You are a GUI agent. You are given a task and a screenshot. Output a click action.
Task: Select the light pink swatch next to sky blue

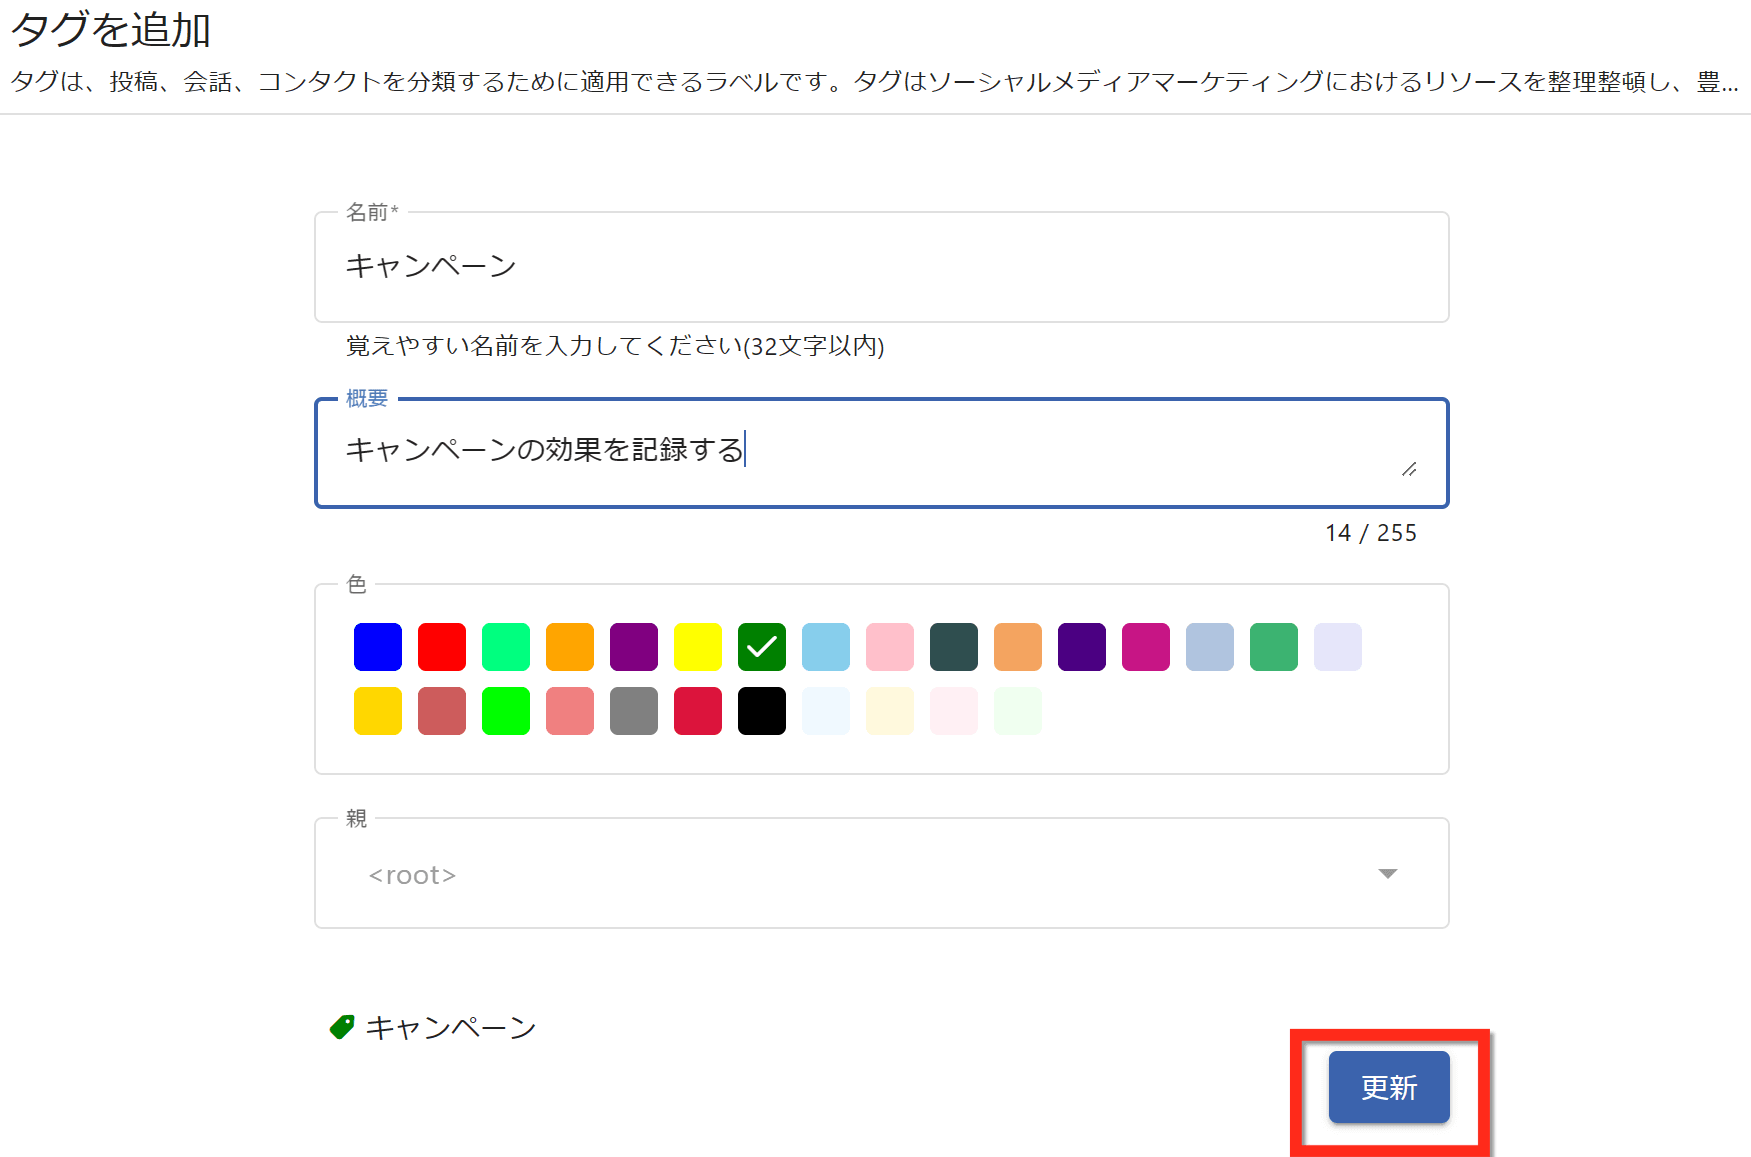click(890, 647)
